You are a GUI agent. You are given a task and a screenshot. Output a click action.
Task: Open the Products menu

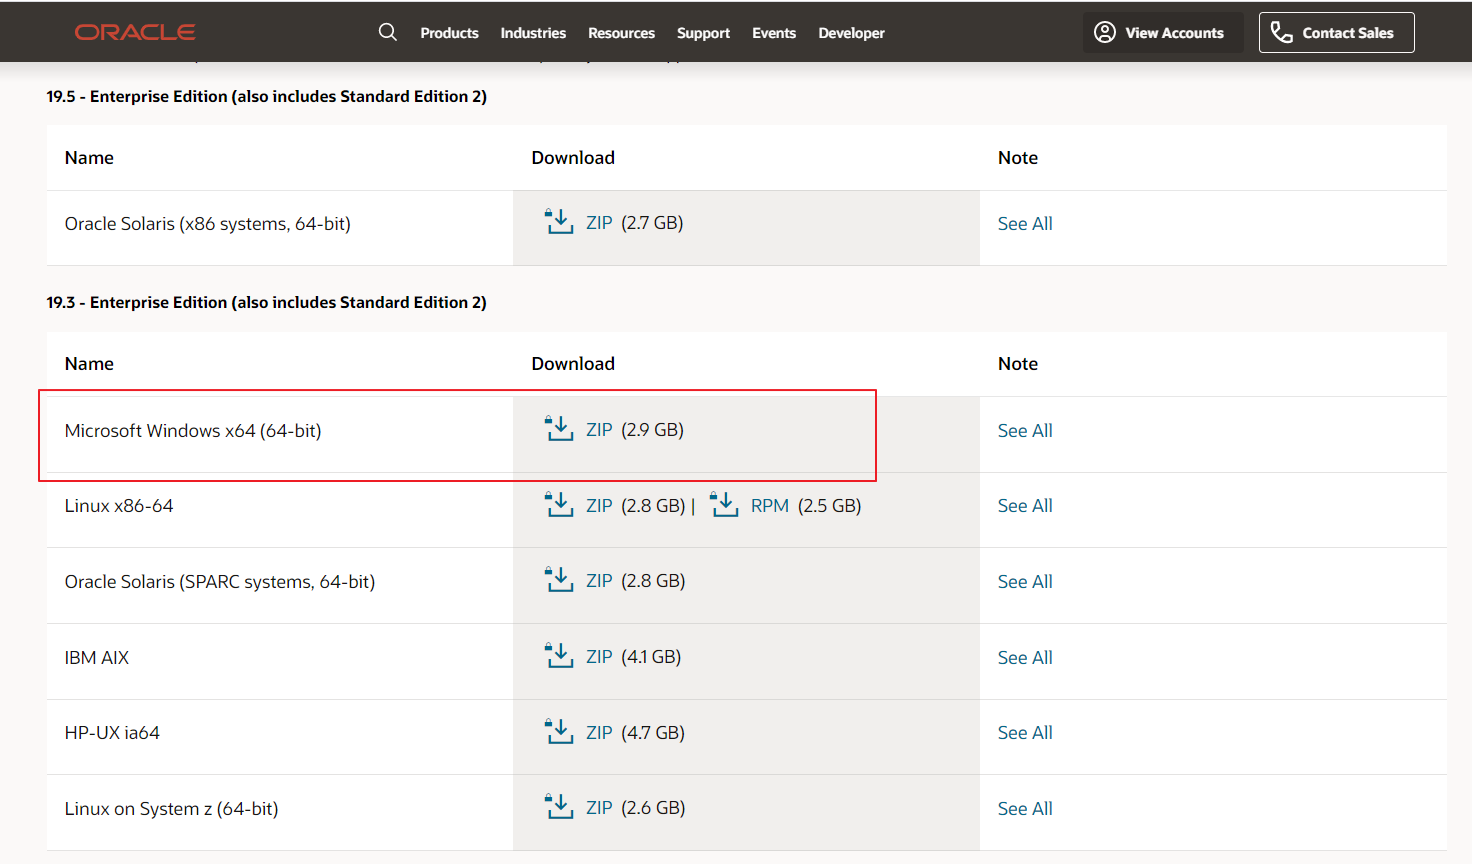tap(449, 33)
